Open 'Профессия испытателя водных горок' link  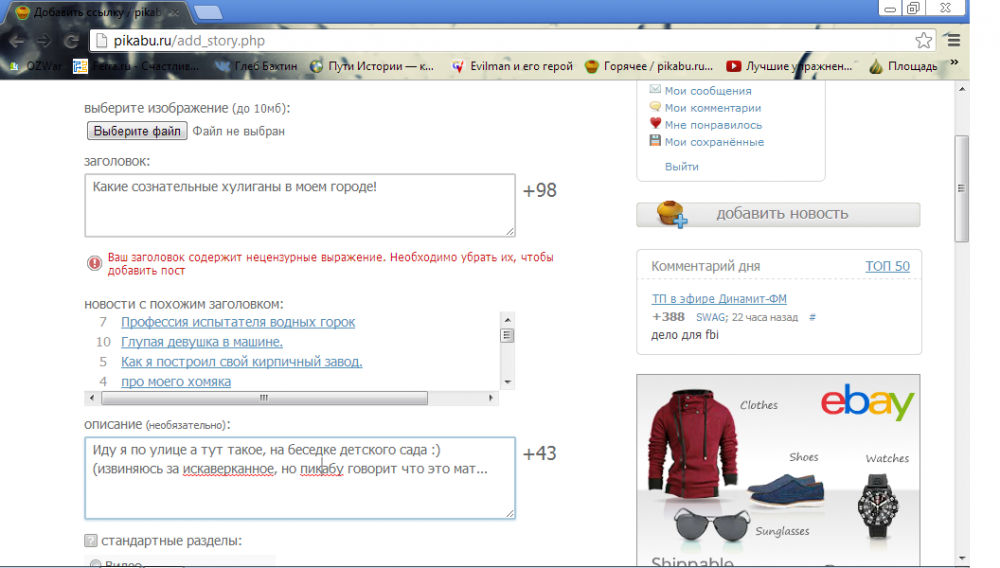tap(238, 322)
